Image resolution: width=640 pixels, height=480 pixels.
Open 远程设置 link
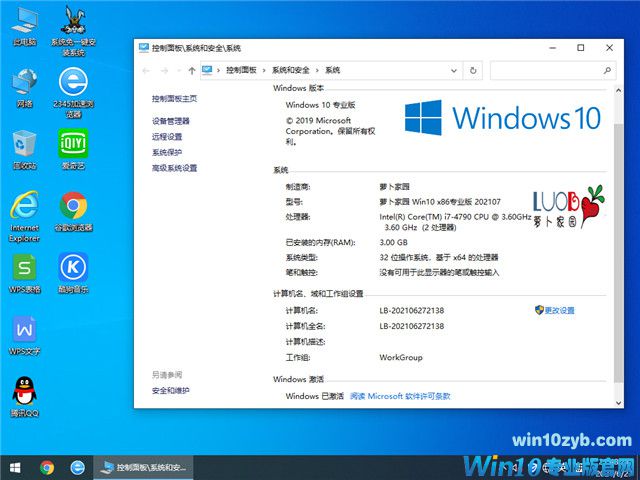(x=167, y=137)
